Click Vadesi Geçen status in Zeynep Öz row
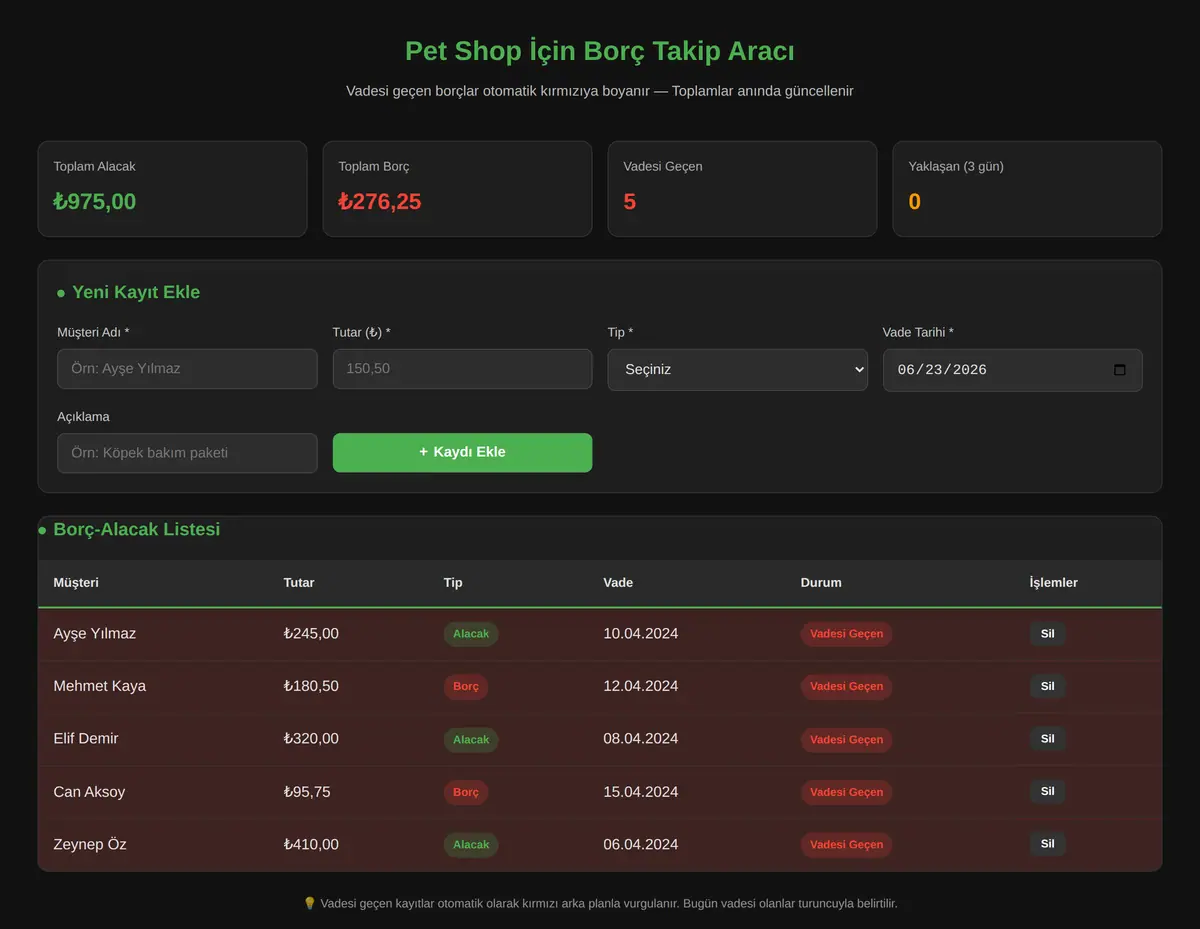The image size is (1200, 929). 847,845
